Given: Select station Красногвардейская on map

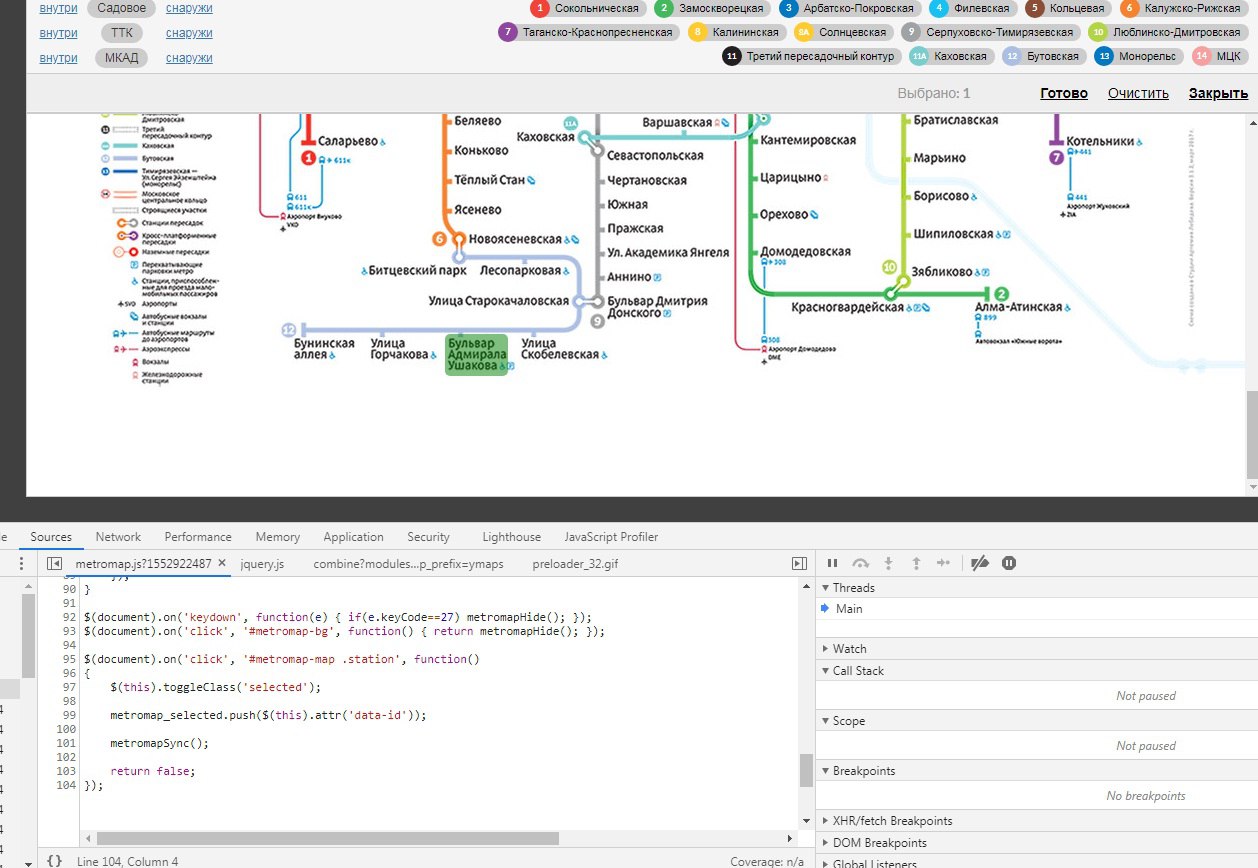Looking at the screenshot, I should (x=848, y=307).
